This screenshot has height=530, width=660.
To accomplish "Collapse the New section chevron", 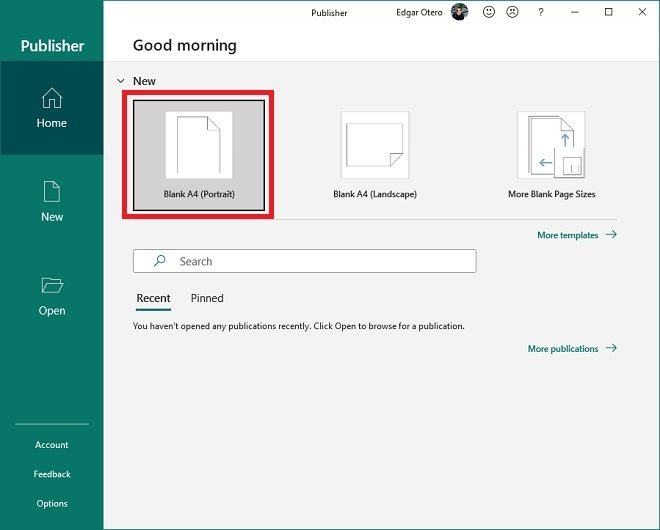I will tap(121, 81).
